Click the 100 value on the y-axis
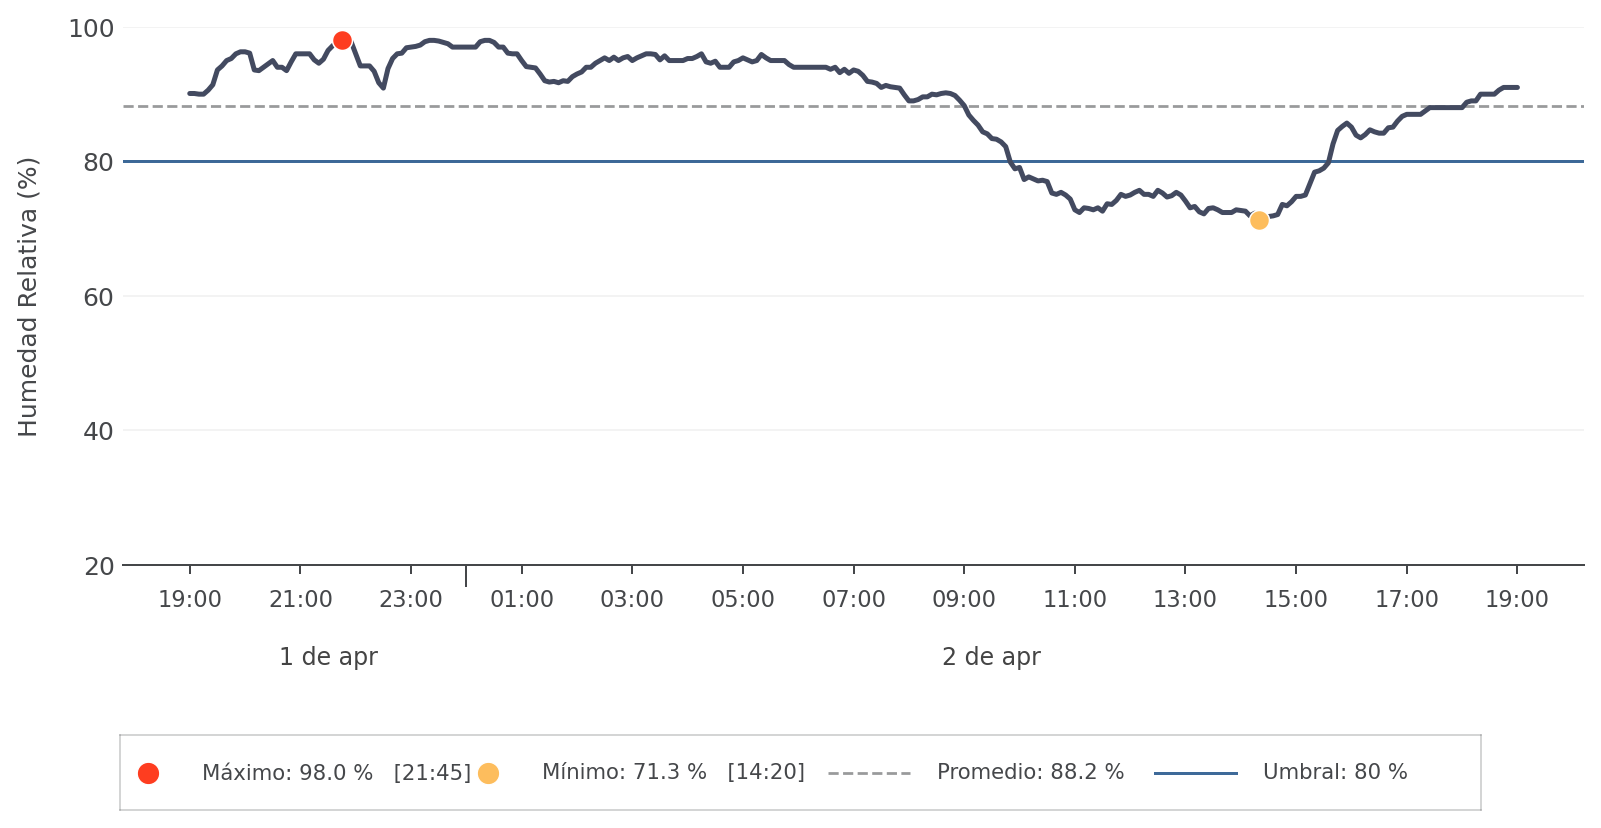This screenshot has width=1601, height=828. pos(91,28)
